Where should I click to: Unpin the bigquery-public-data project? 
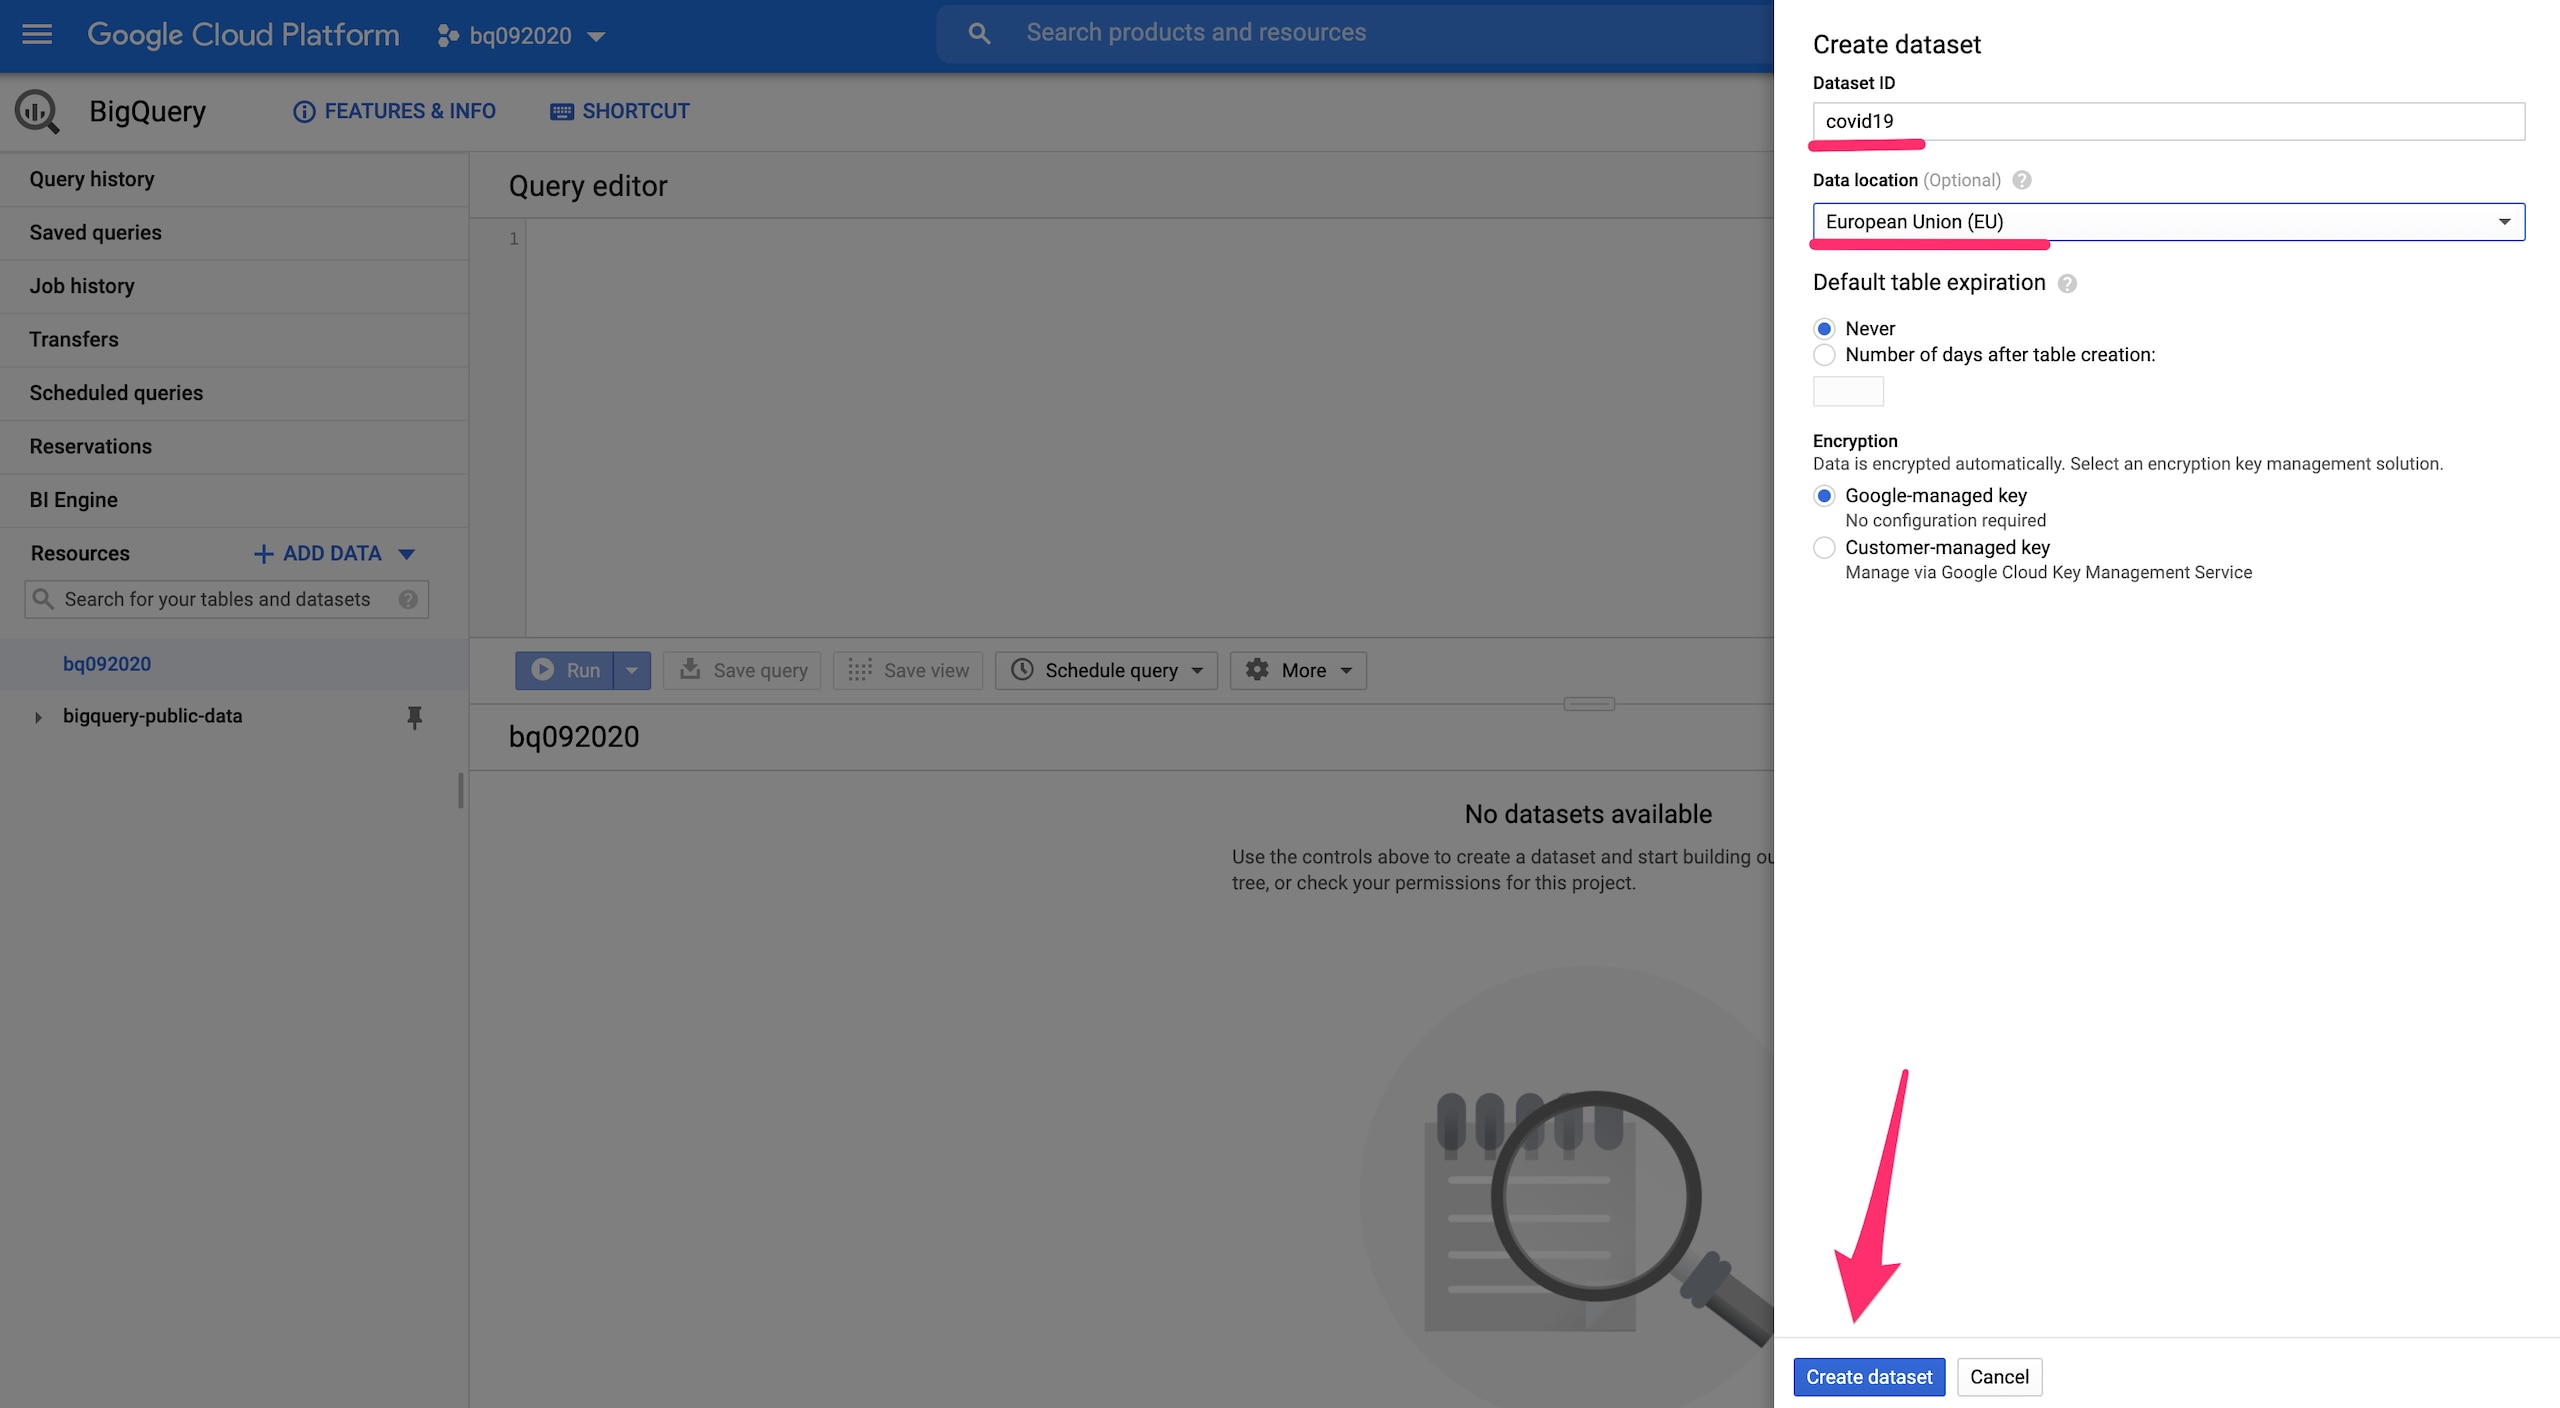click(x=414, y=716)
